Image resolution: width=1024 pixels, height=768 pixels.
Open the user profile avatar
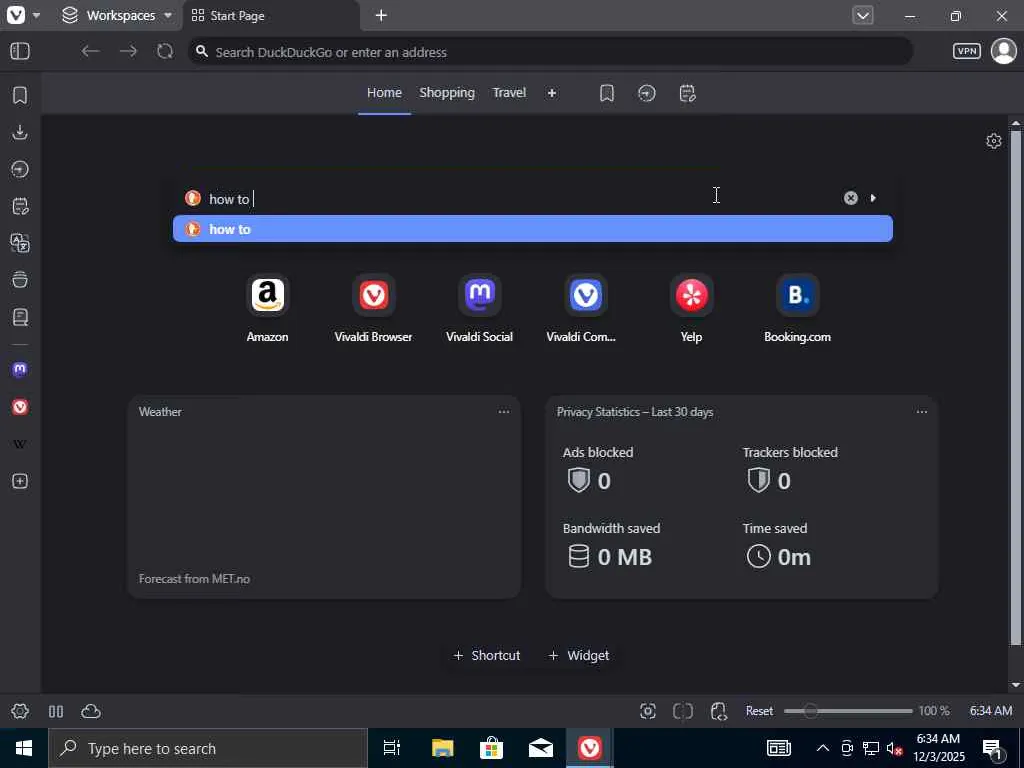(x=1004, y=51)
